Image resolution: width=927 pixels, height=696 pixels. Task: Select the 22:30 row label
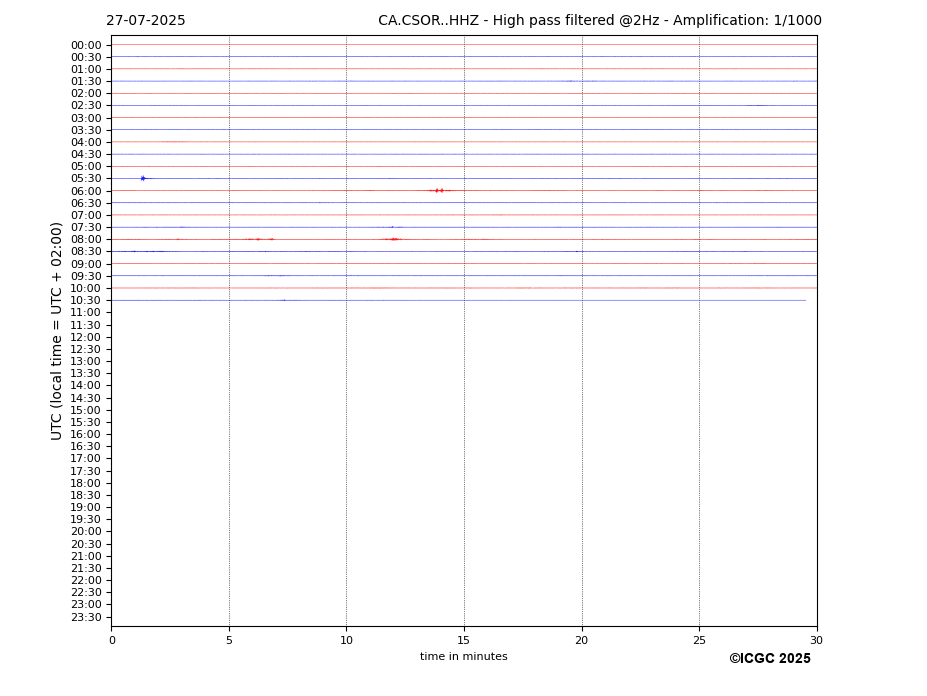(86, 593)
